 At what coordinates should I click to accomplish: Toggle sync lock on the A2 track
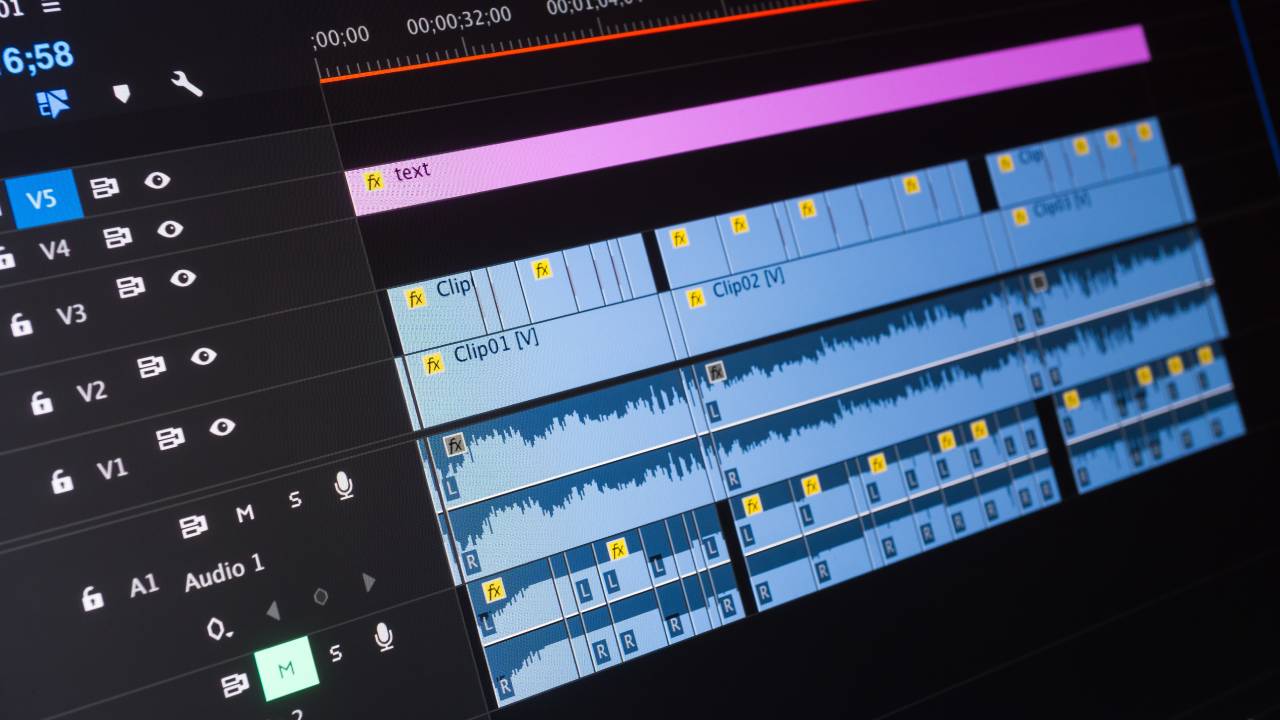(235, 685)
